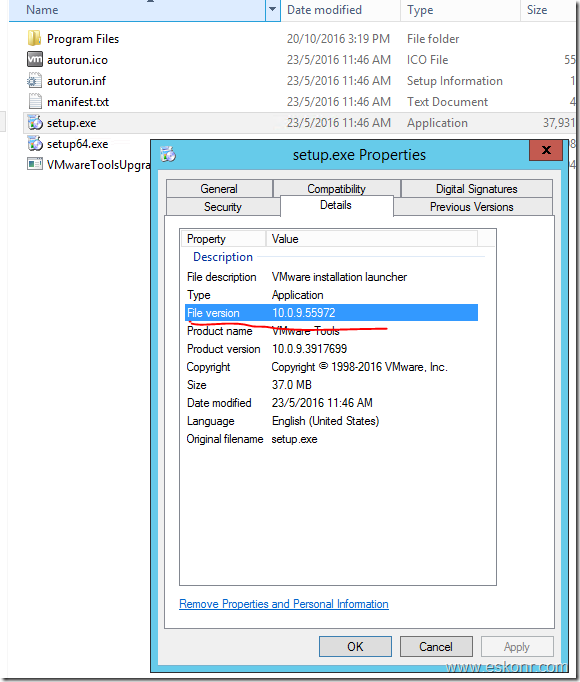The height and width of the screenshot is (682, 580).
Task: Click Remove Properties and Personal Information link
Action: point(284,604)
